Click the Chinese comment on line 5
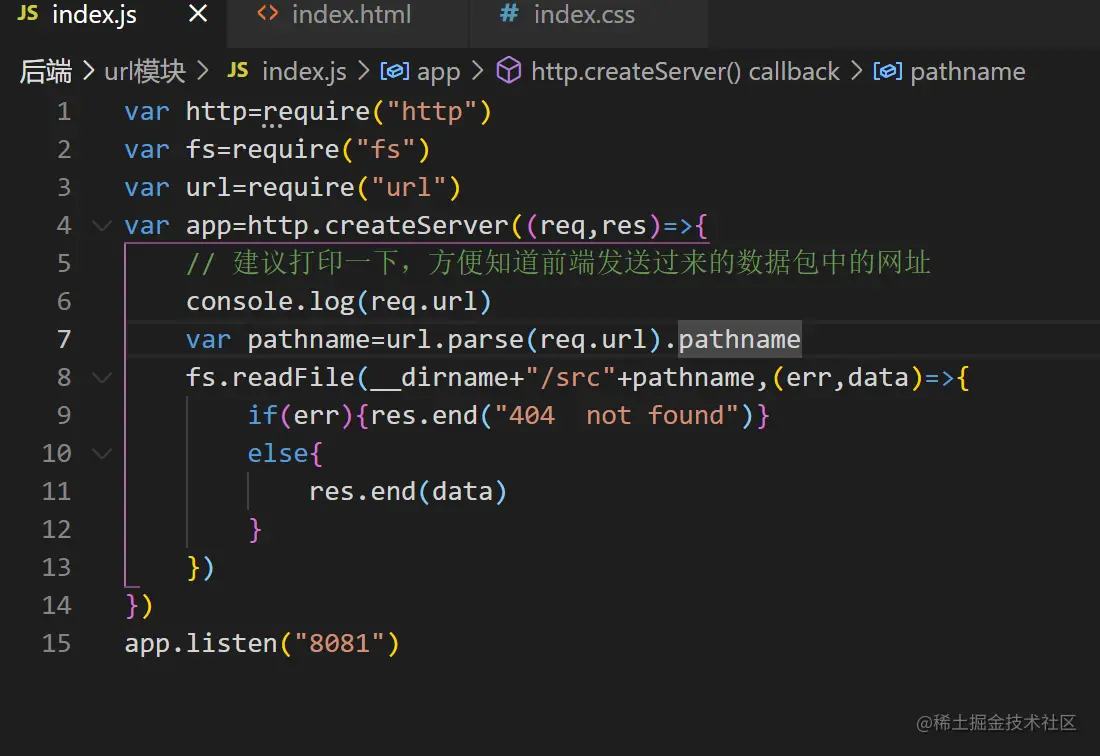This screenshot has width=1100, height=756. click(x=558, y=263)
